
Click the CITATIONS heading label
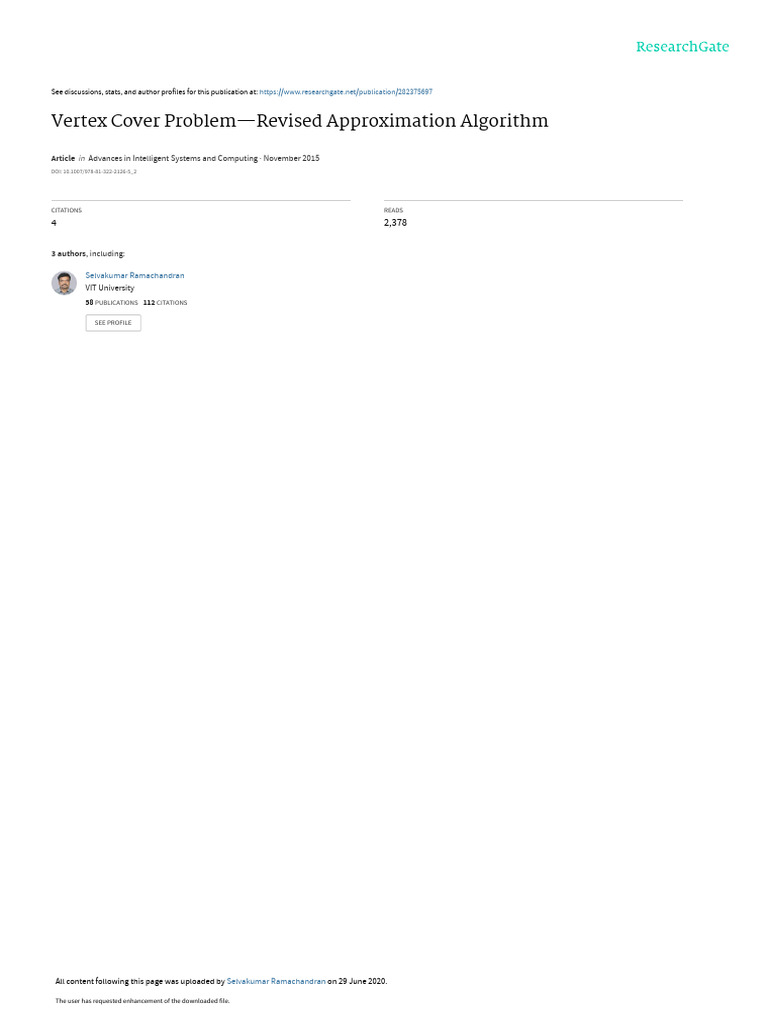(x=67, y=210)
